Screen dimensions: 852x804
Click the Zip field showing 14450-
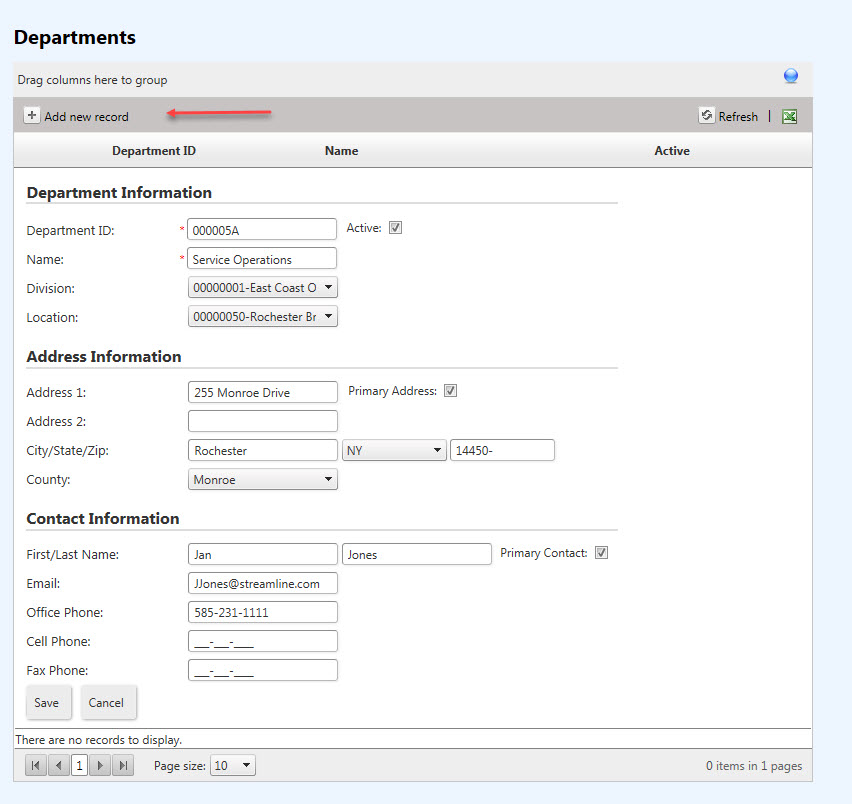pyautogui.click(x=502, y=450)
